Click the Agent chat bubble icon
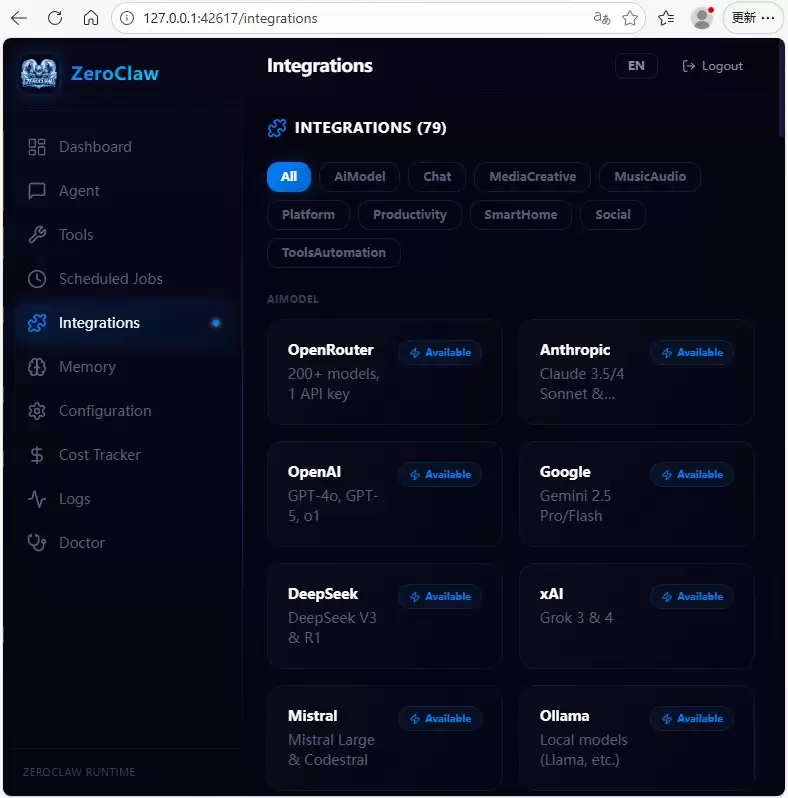The image size is (788, 798). [x=37, y=191]
